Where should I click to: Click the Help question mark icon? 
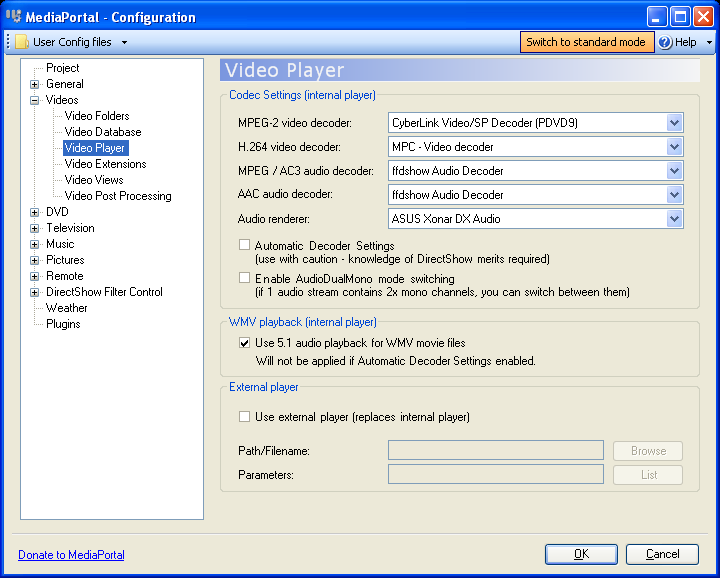coord(665,42)
